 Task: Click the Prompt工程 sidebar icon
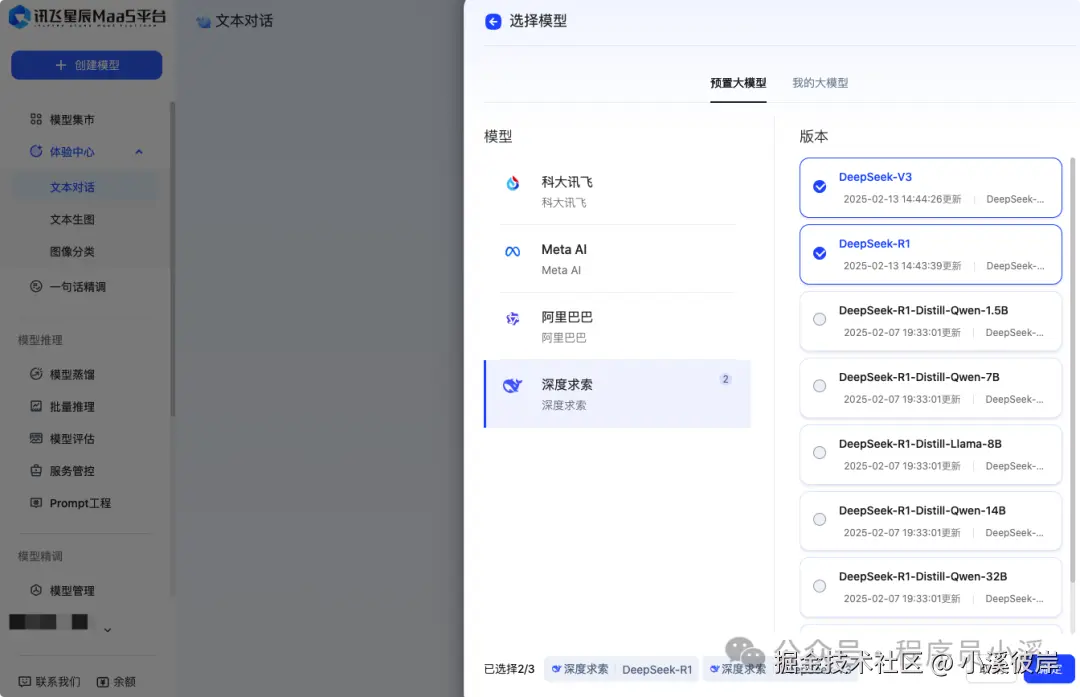(36, 502)
